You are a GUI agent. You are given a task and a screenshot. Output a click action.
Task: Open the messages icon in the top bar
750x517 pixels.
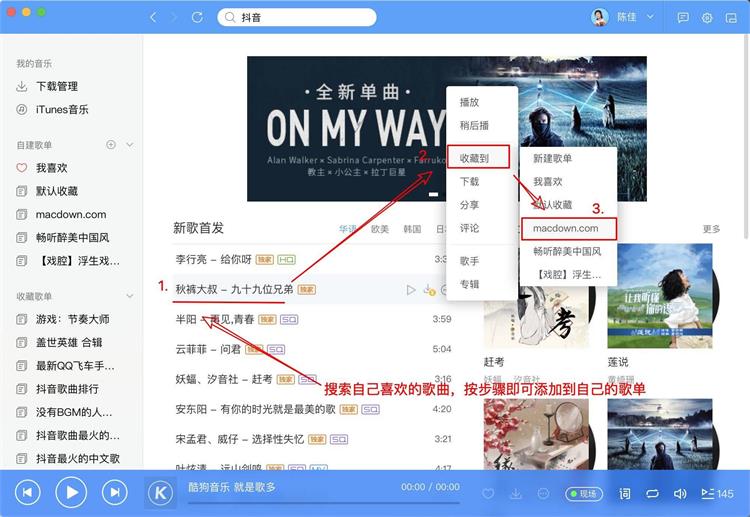tap(683, 18)
